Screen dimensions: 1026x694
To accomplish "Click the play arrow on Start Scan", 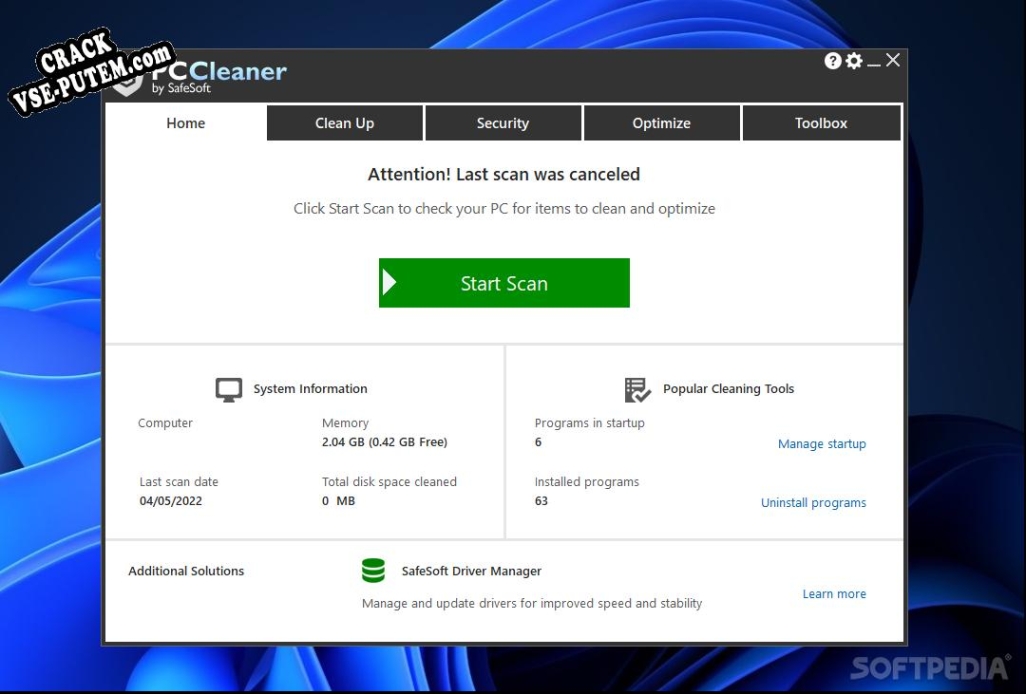I will click(x=389, y=283).
